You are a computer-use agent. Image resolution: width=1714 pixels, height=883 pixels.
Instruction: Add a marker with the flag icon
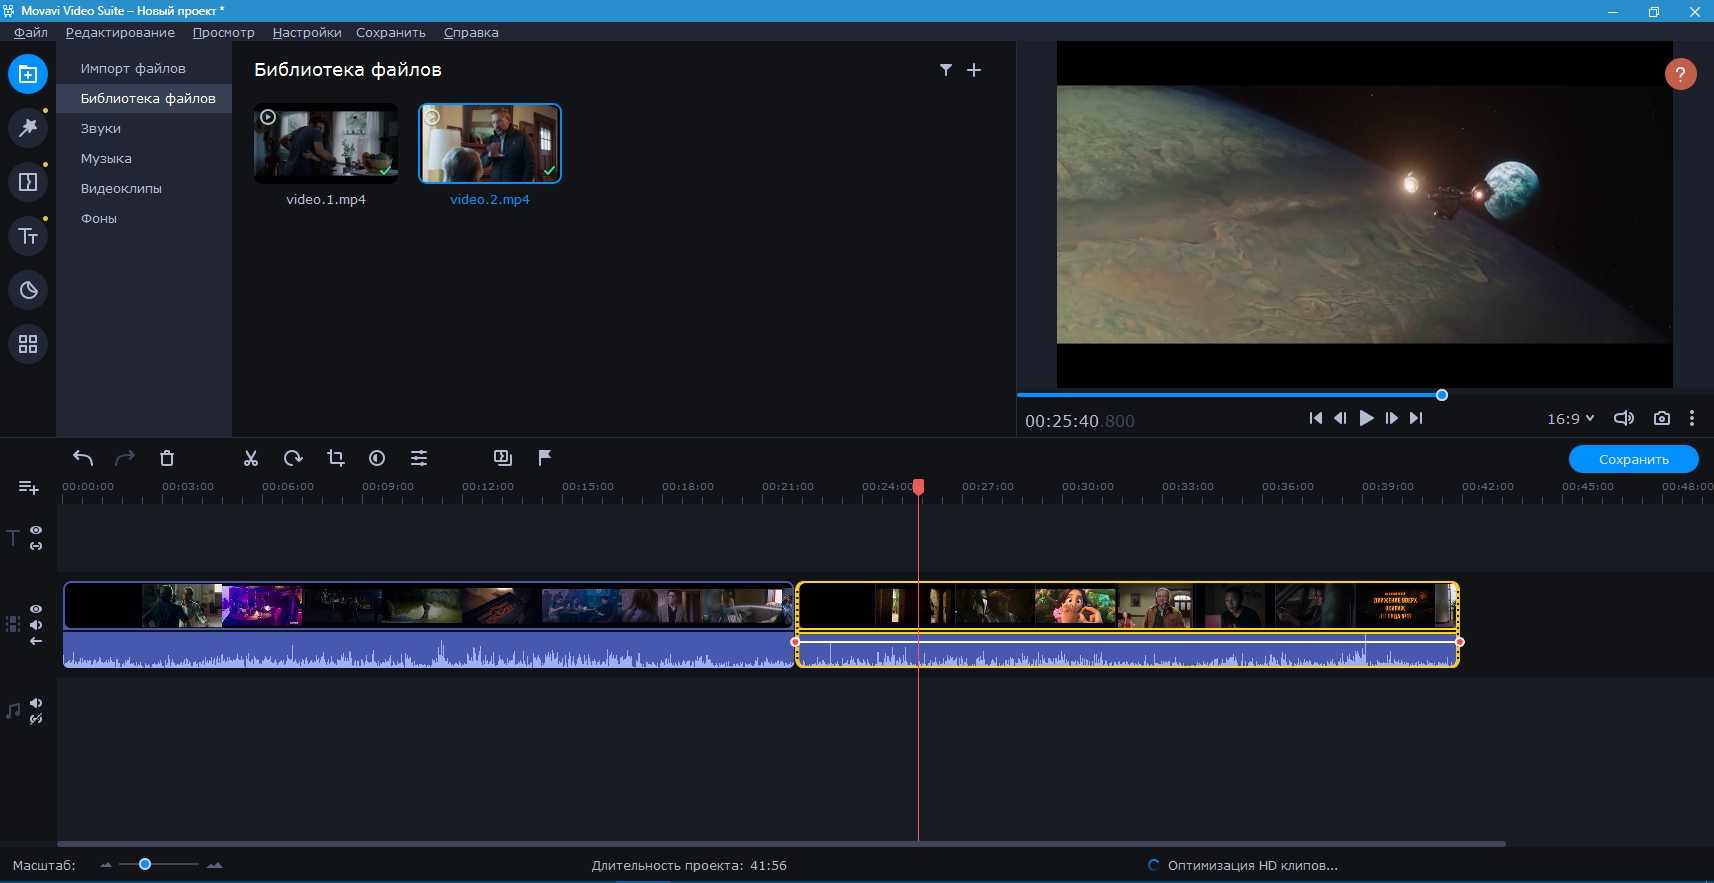(545, 458)
